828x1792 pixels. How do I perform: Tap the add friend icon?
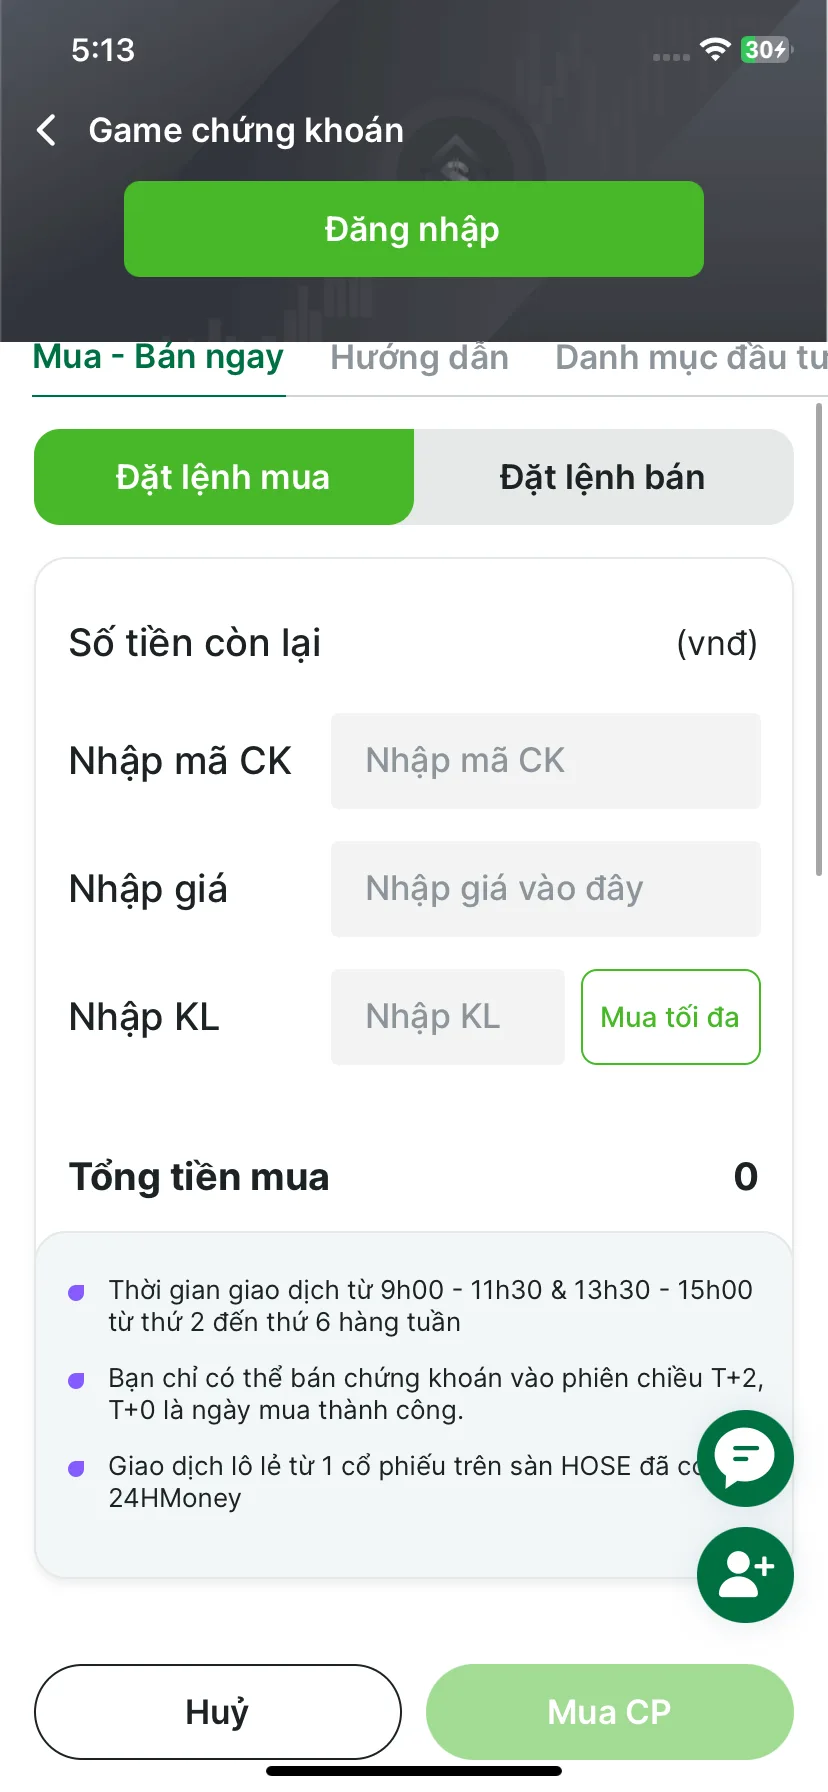tap(745, 1575)
